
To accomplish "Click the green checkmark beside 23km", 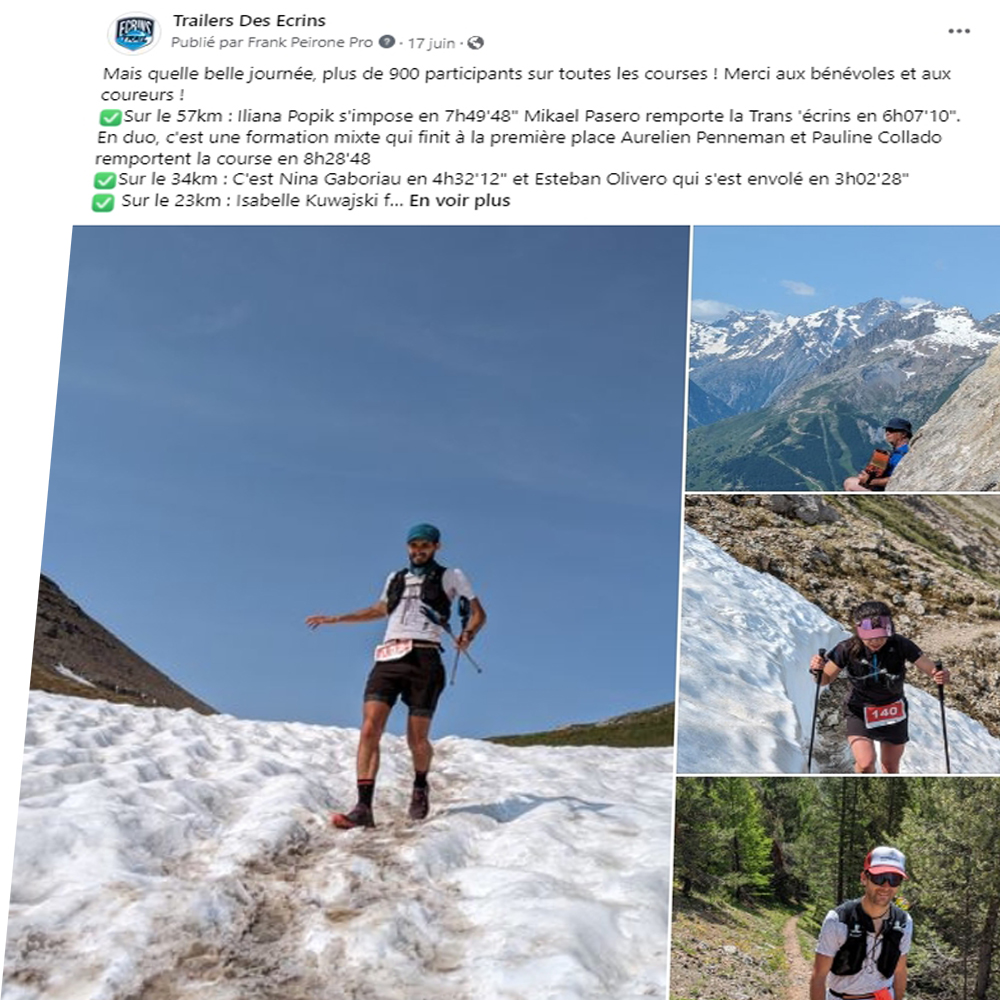I will click(103, 202).
